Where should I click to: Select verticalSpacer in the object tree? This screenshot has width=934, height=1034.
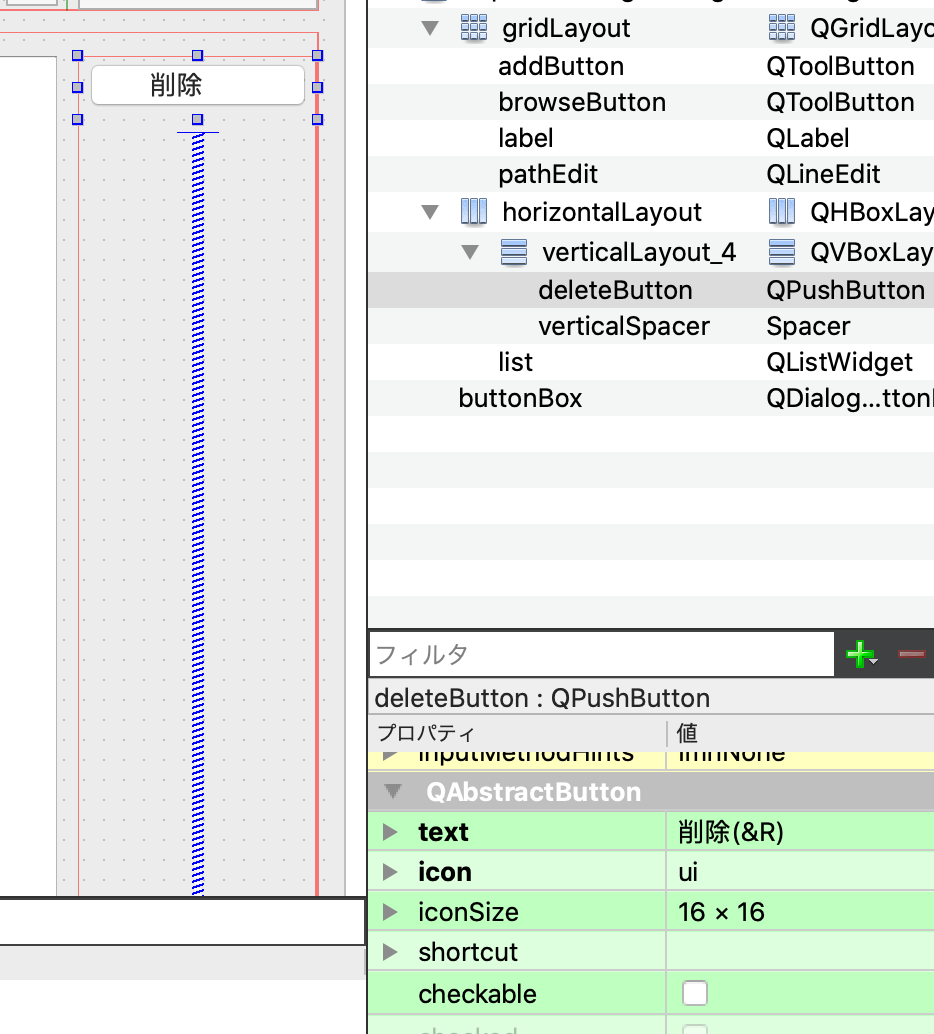(623, 326)
